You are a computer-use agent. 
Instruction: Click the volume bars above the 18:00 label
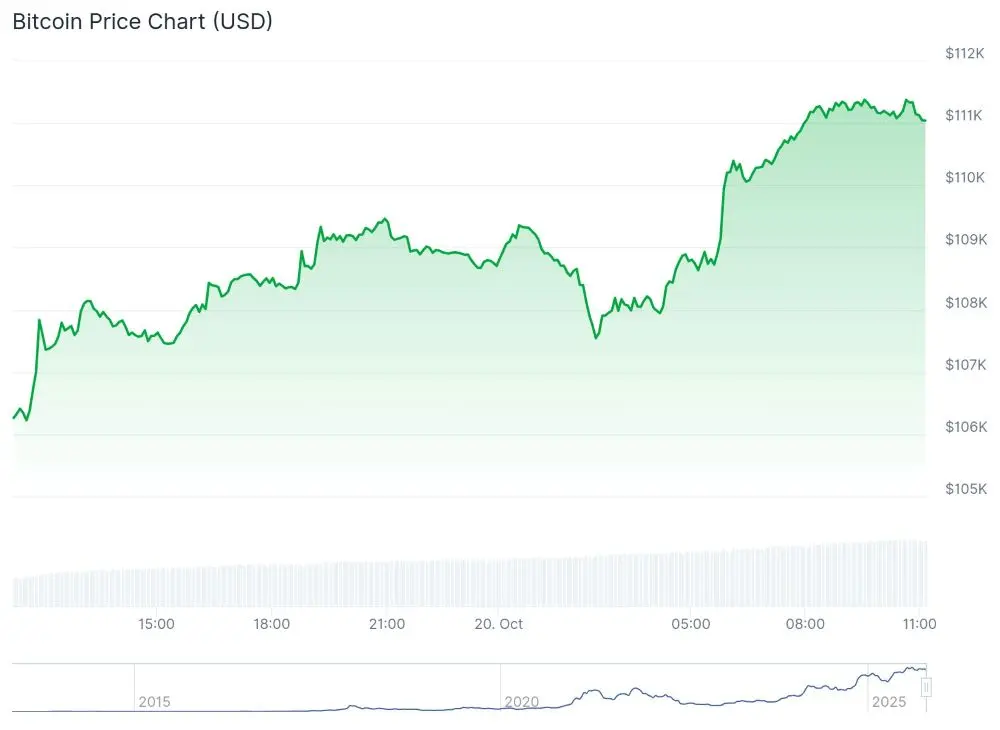tap(272, 586)
